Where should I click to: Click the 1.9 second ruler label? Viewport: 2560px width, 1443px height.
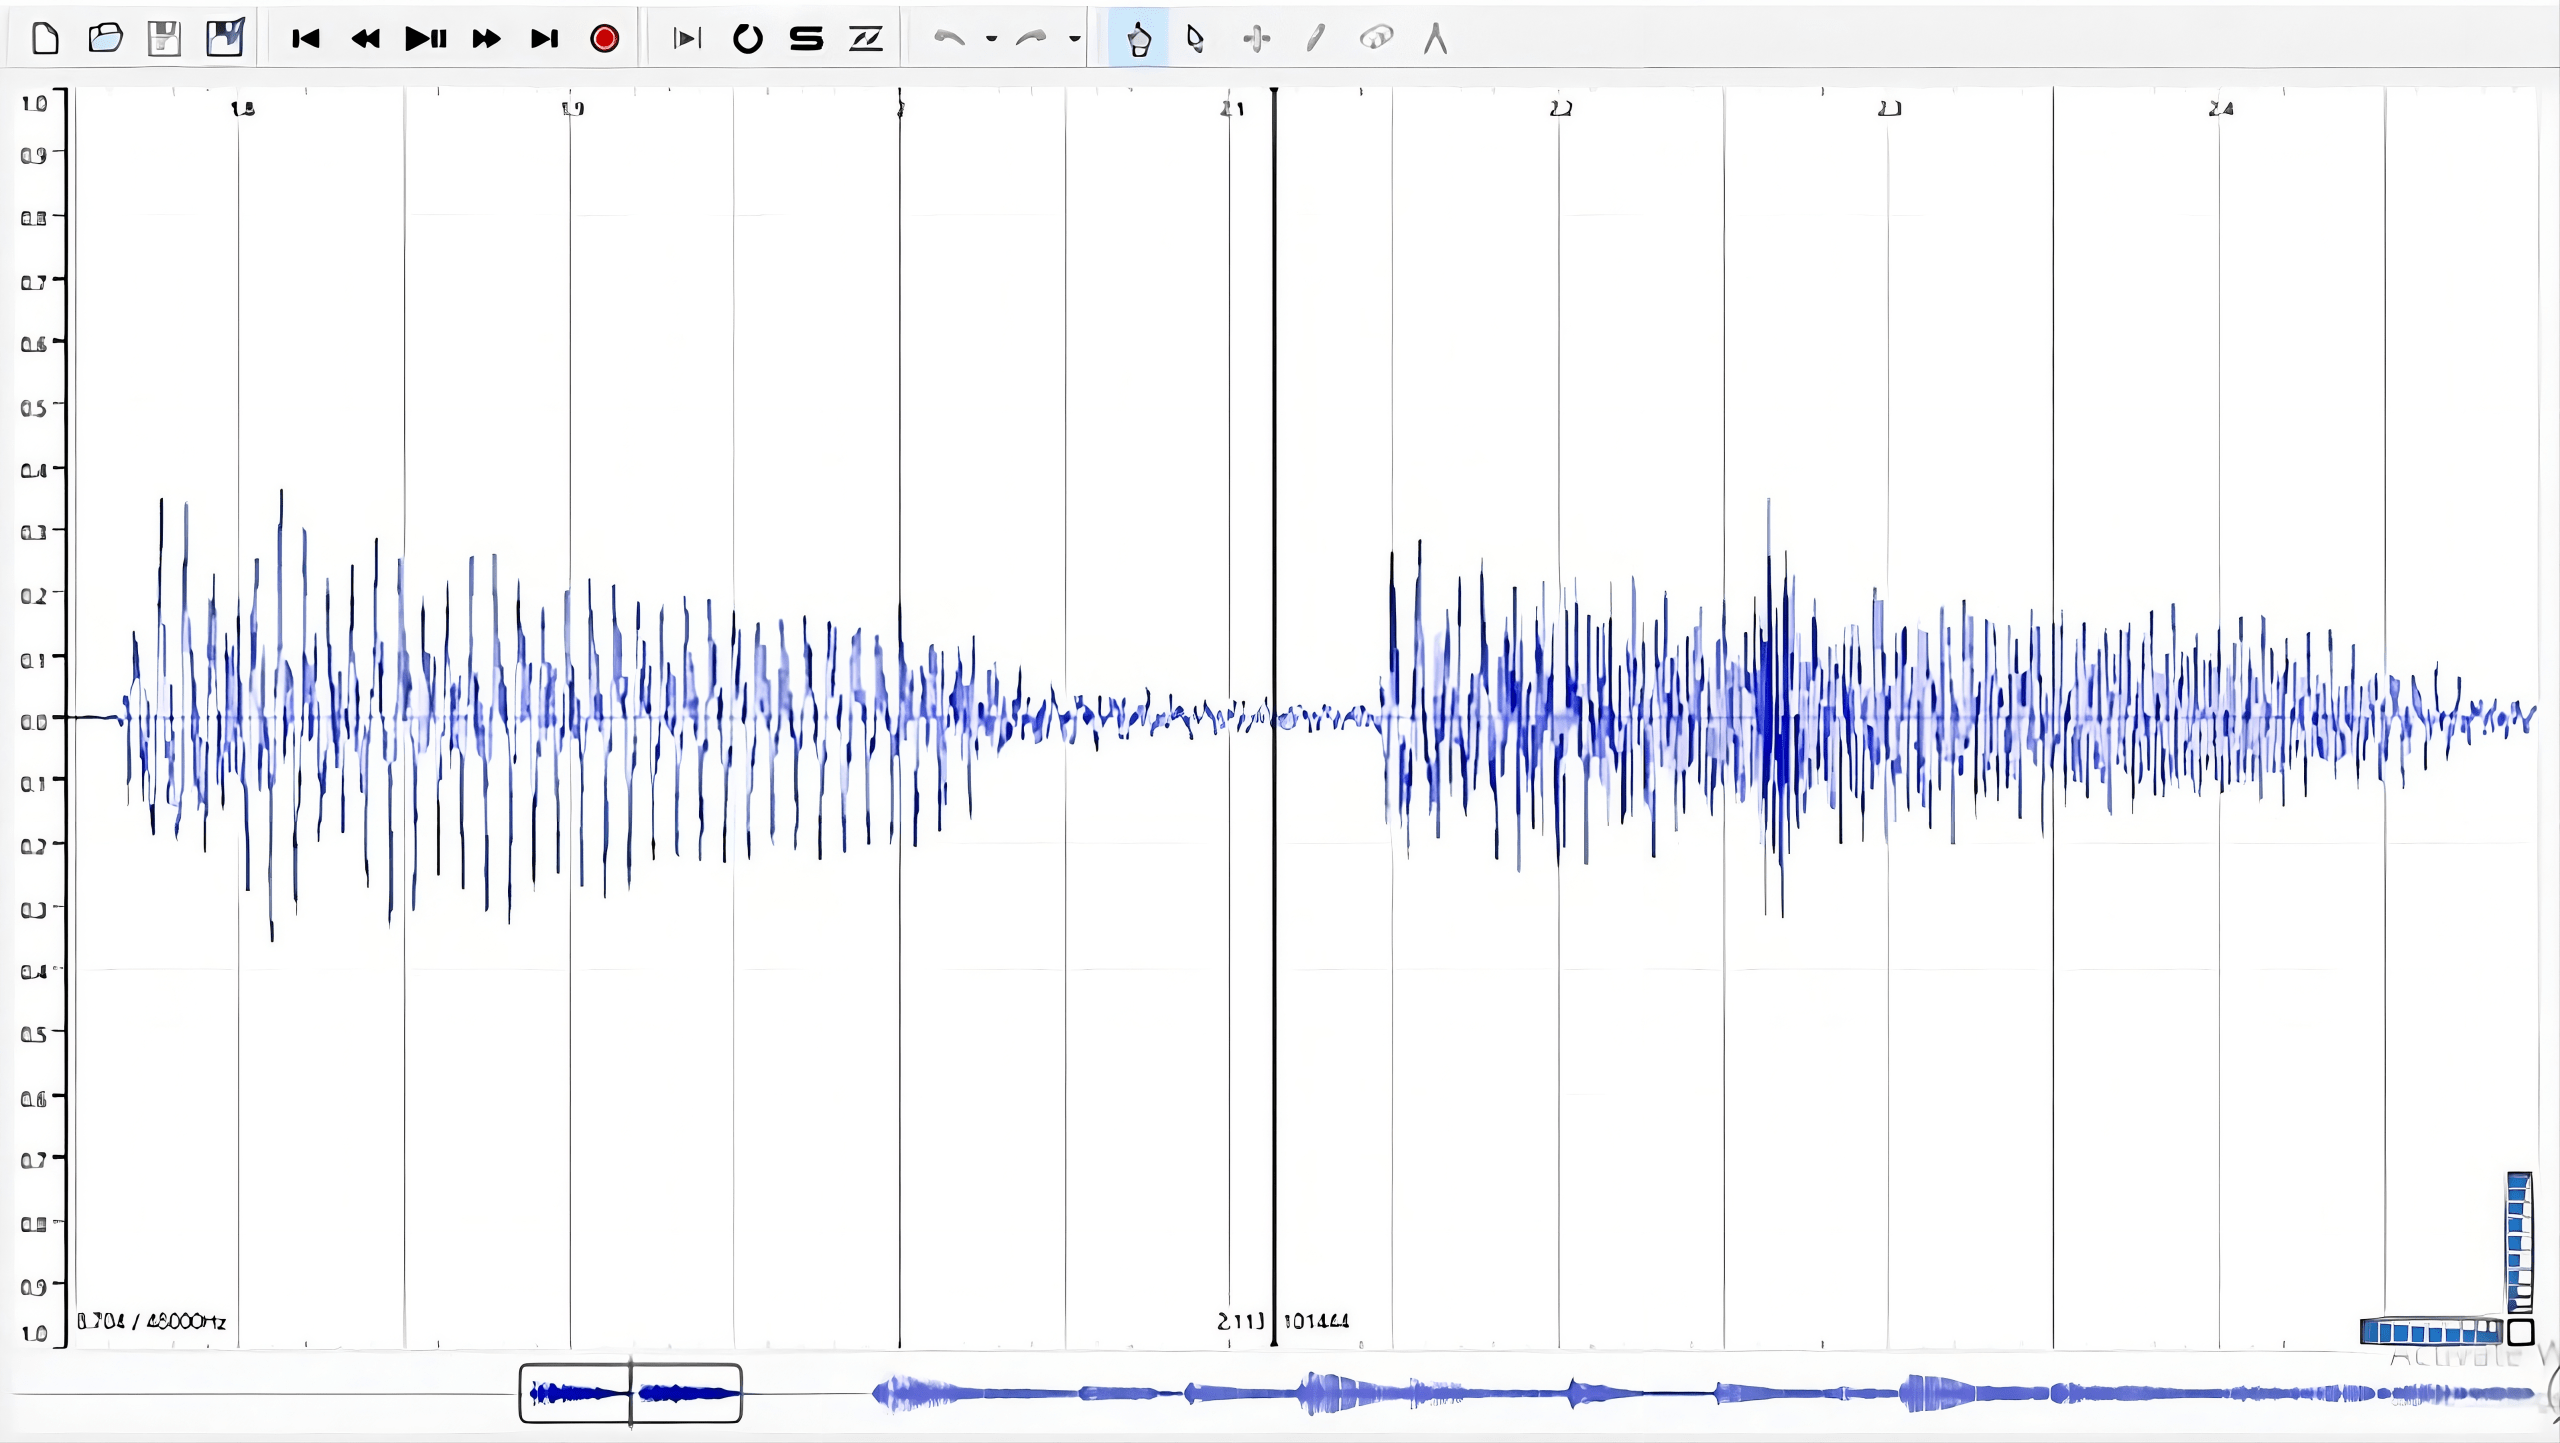coord(573,108)
